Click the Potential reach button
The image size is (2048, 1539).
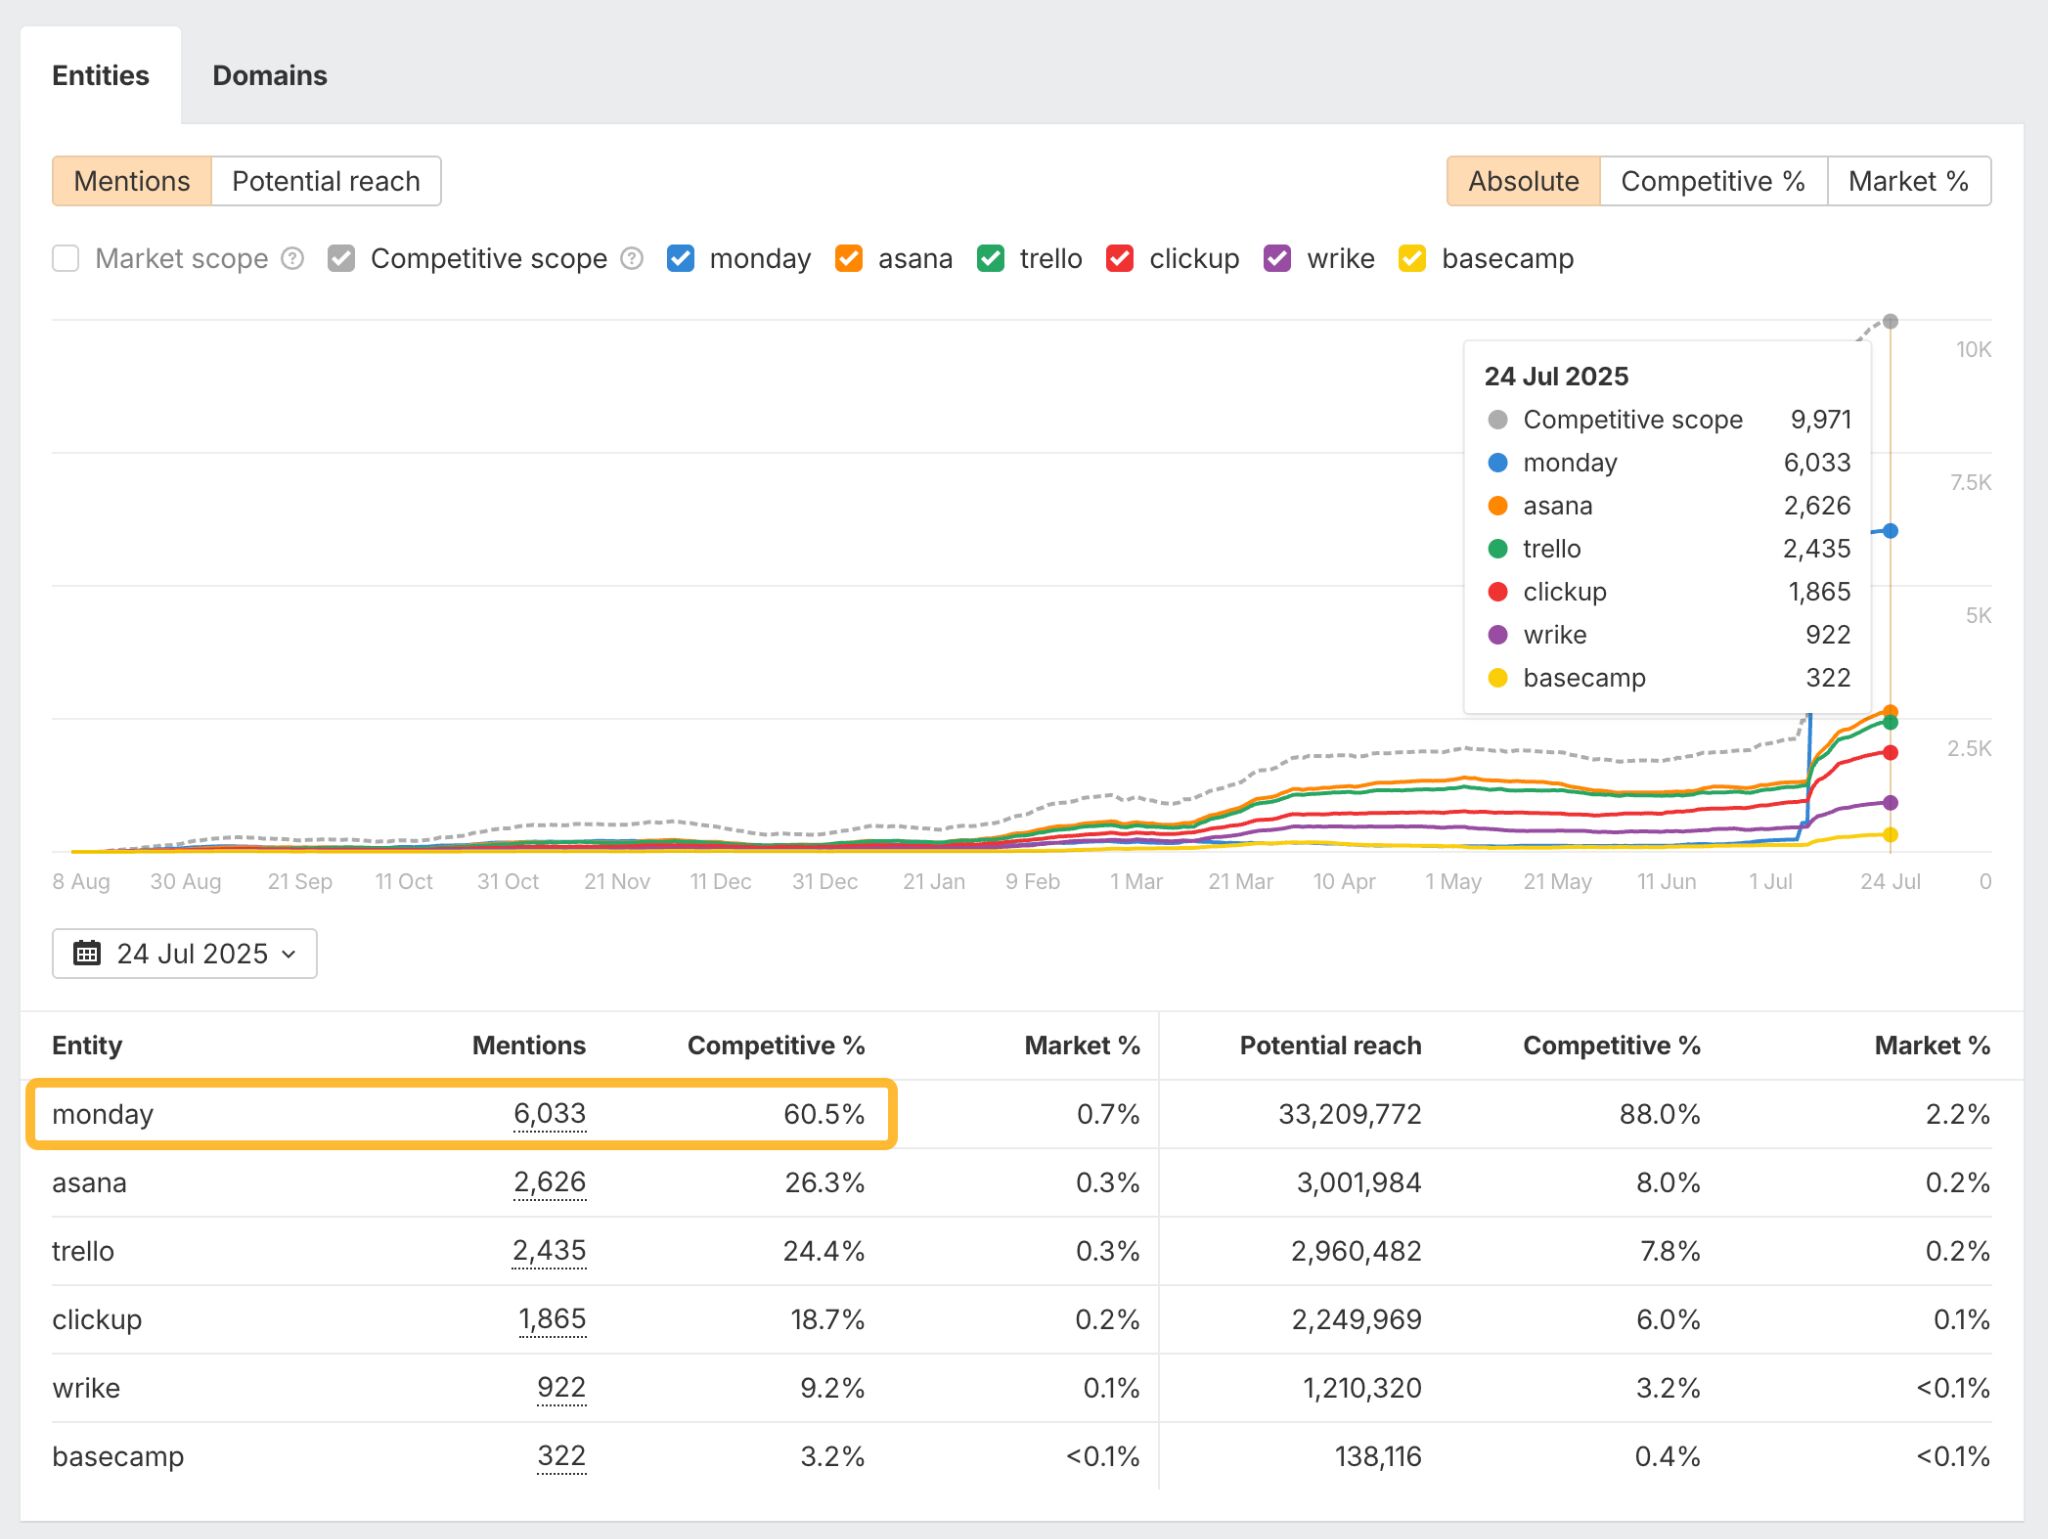(x=325, y=181)
